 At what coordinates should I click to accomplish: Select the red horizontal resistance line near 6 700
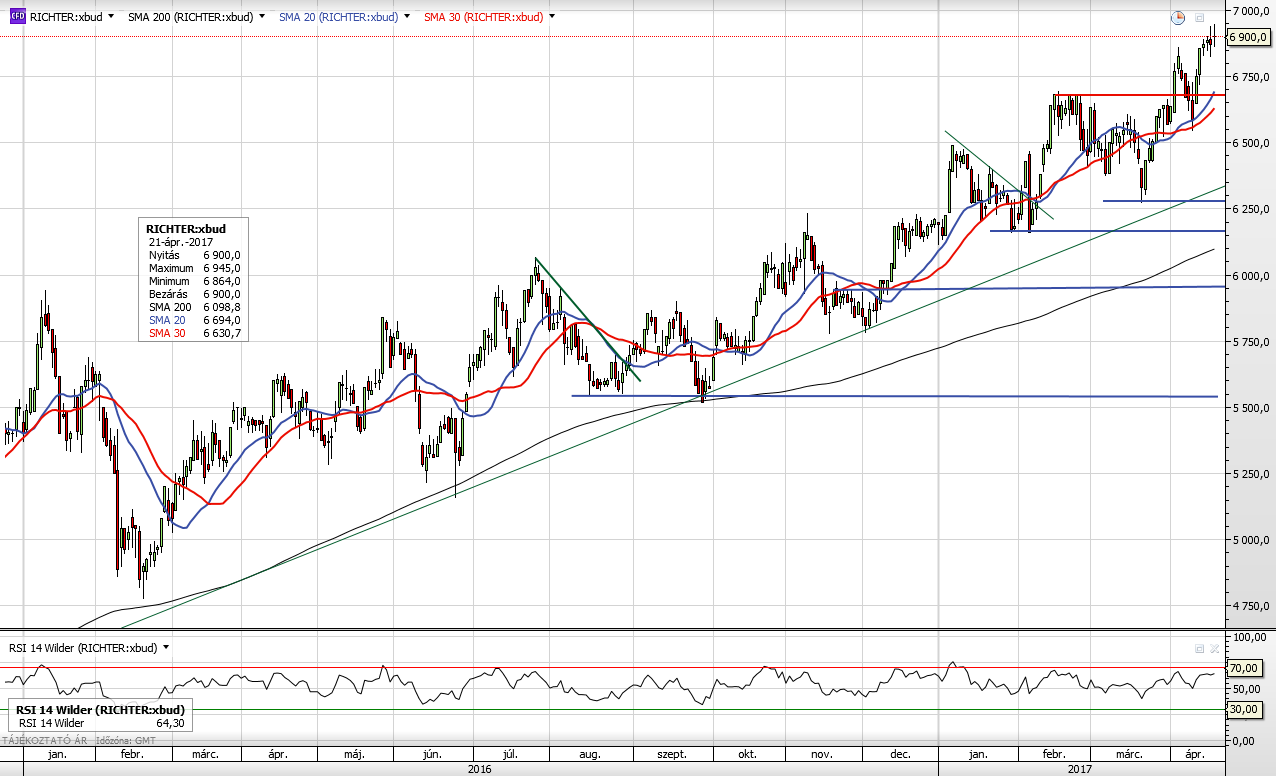coord(1120,96)
